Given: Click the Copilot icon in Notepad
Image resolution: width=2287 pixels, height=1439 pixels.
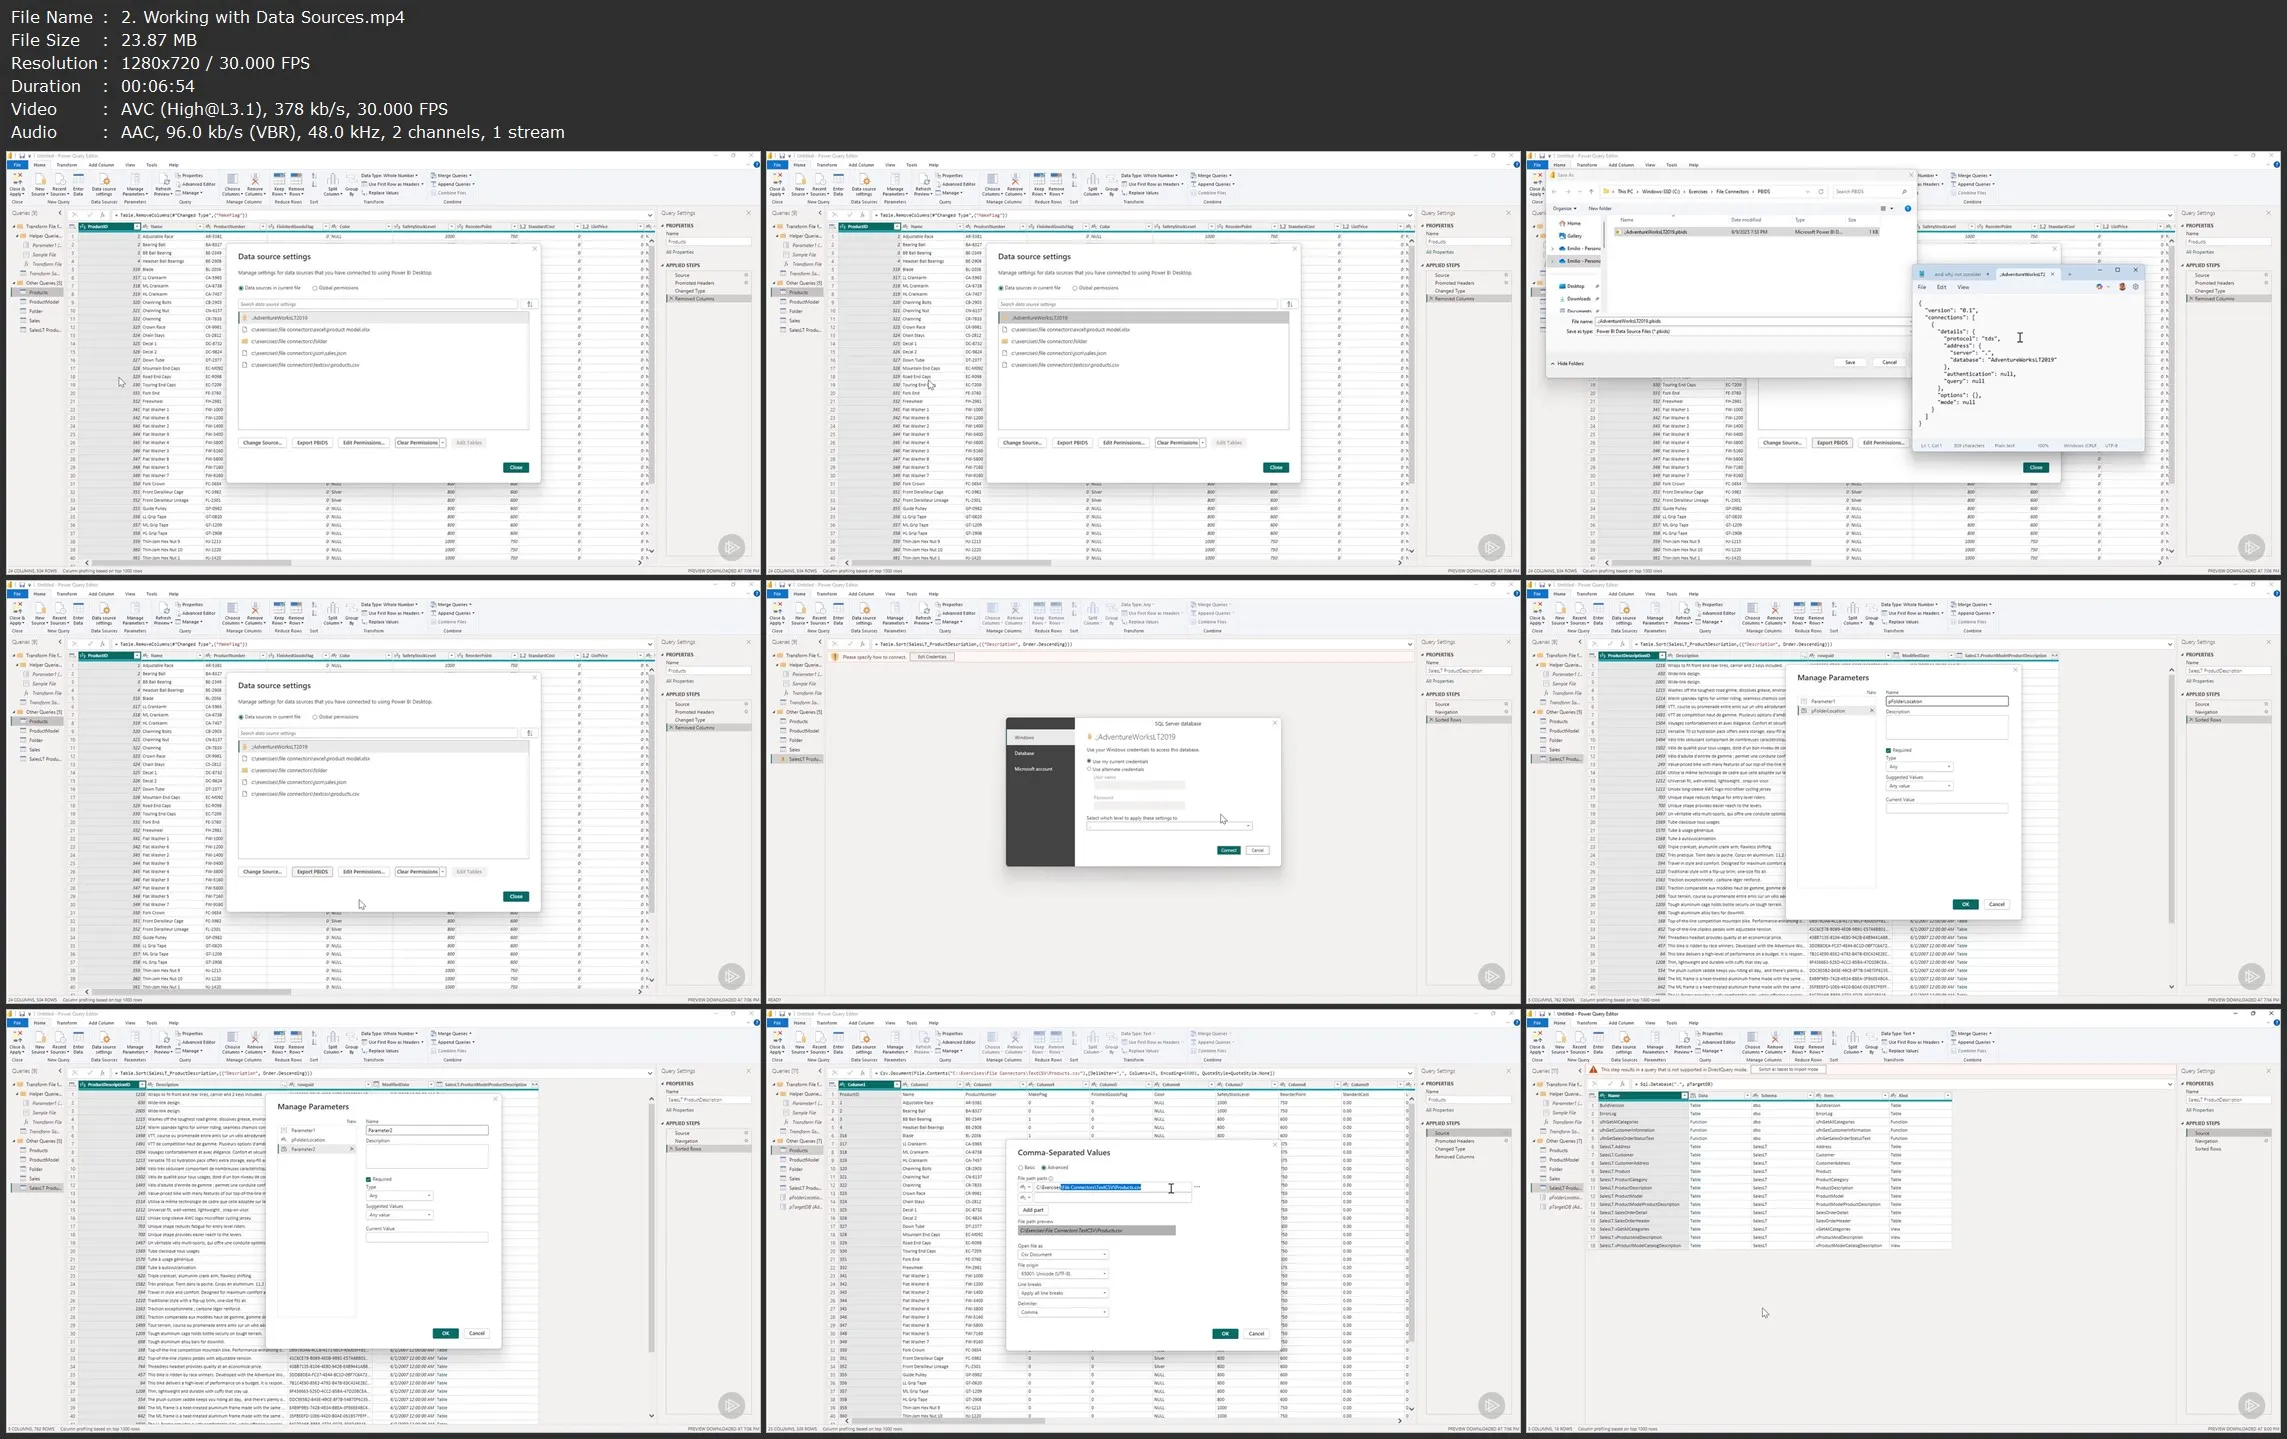Looking at the screenshot, I should tap(2099, 287).
